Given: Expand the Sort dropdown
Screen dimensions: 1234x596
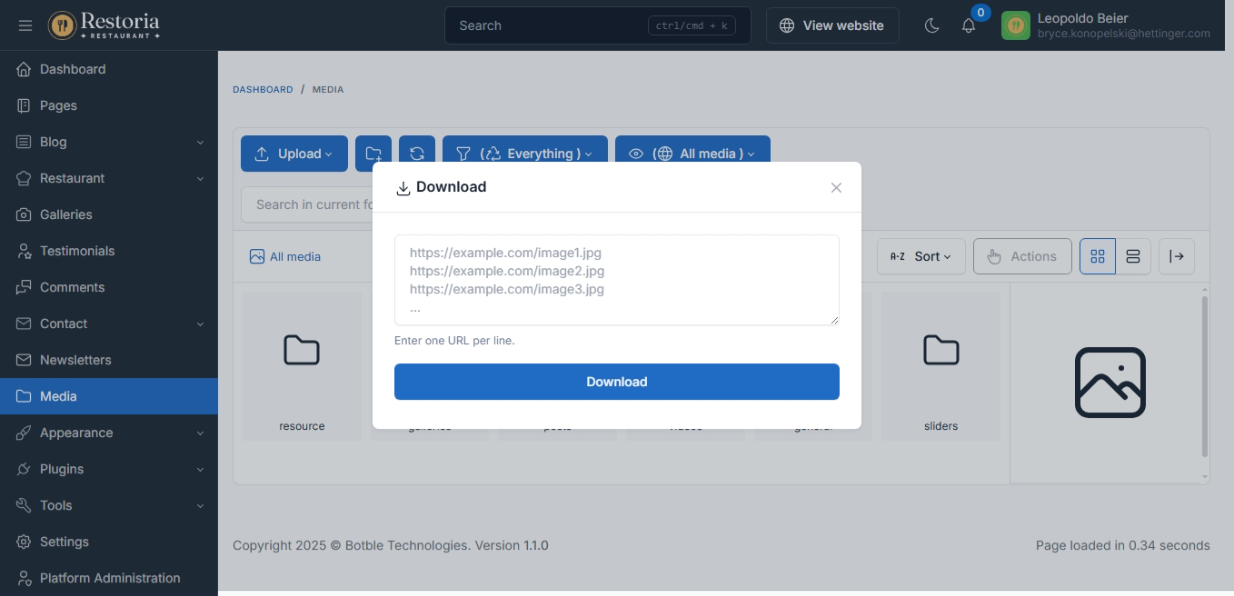Looking at the screenshot, I should click(x=921, y=257).
